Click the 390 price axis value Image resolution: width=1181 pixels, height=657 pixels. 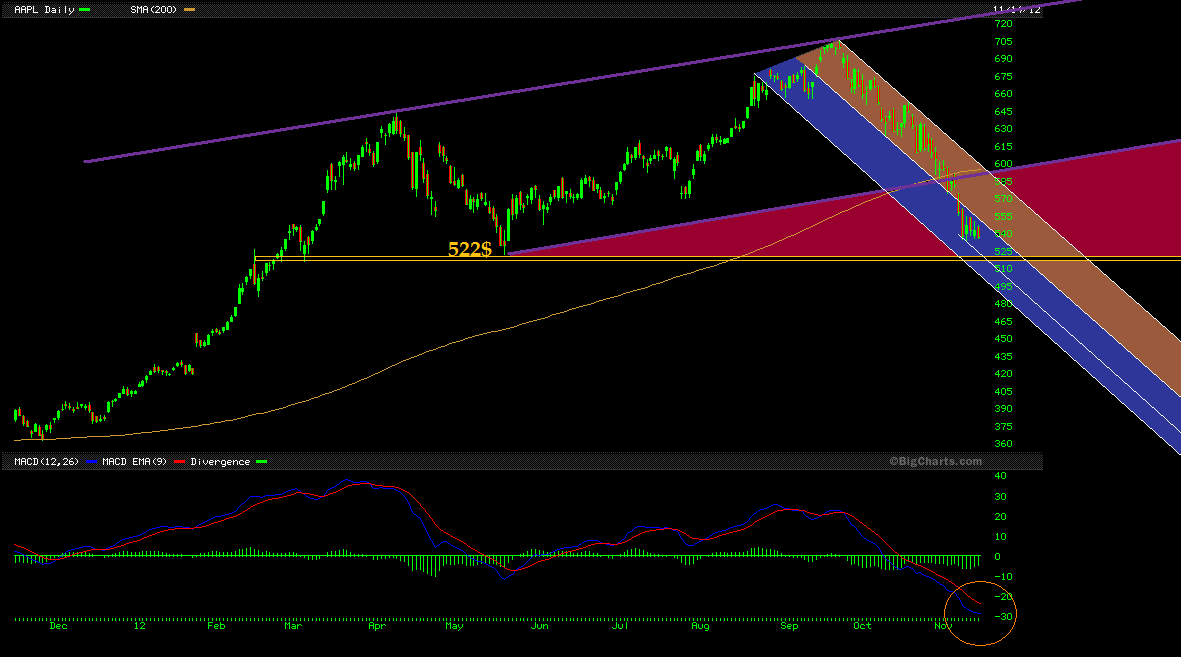click(x=1003, y=409)
